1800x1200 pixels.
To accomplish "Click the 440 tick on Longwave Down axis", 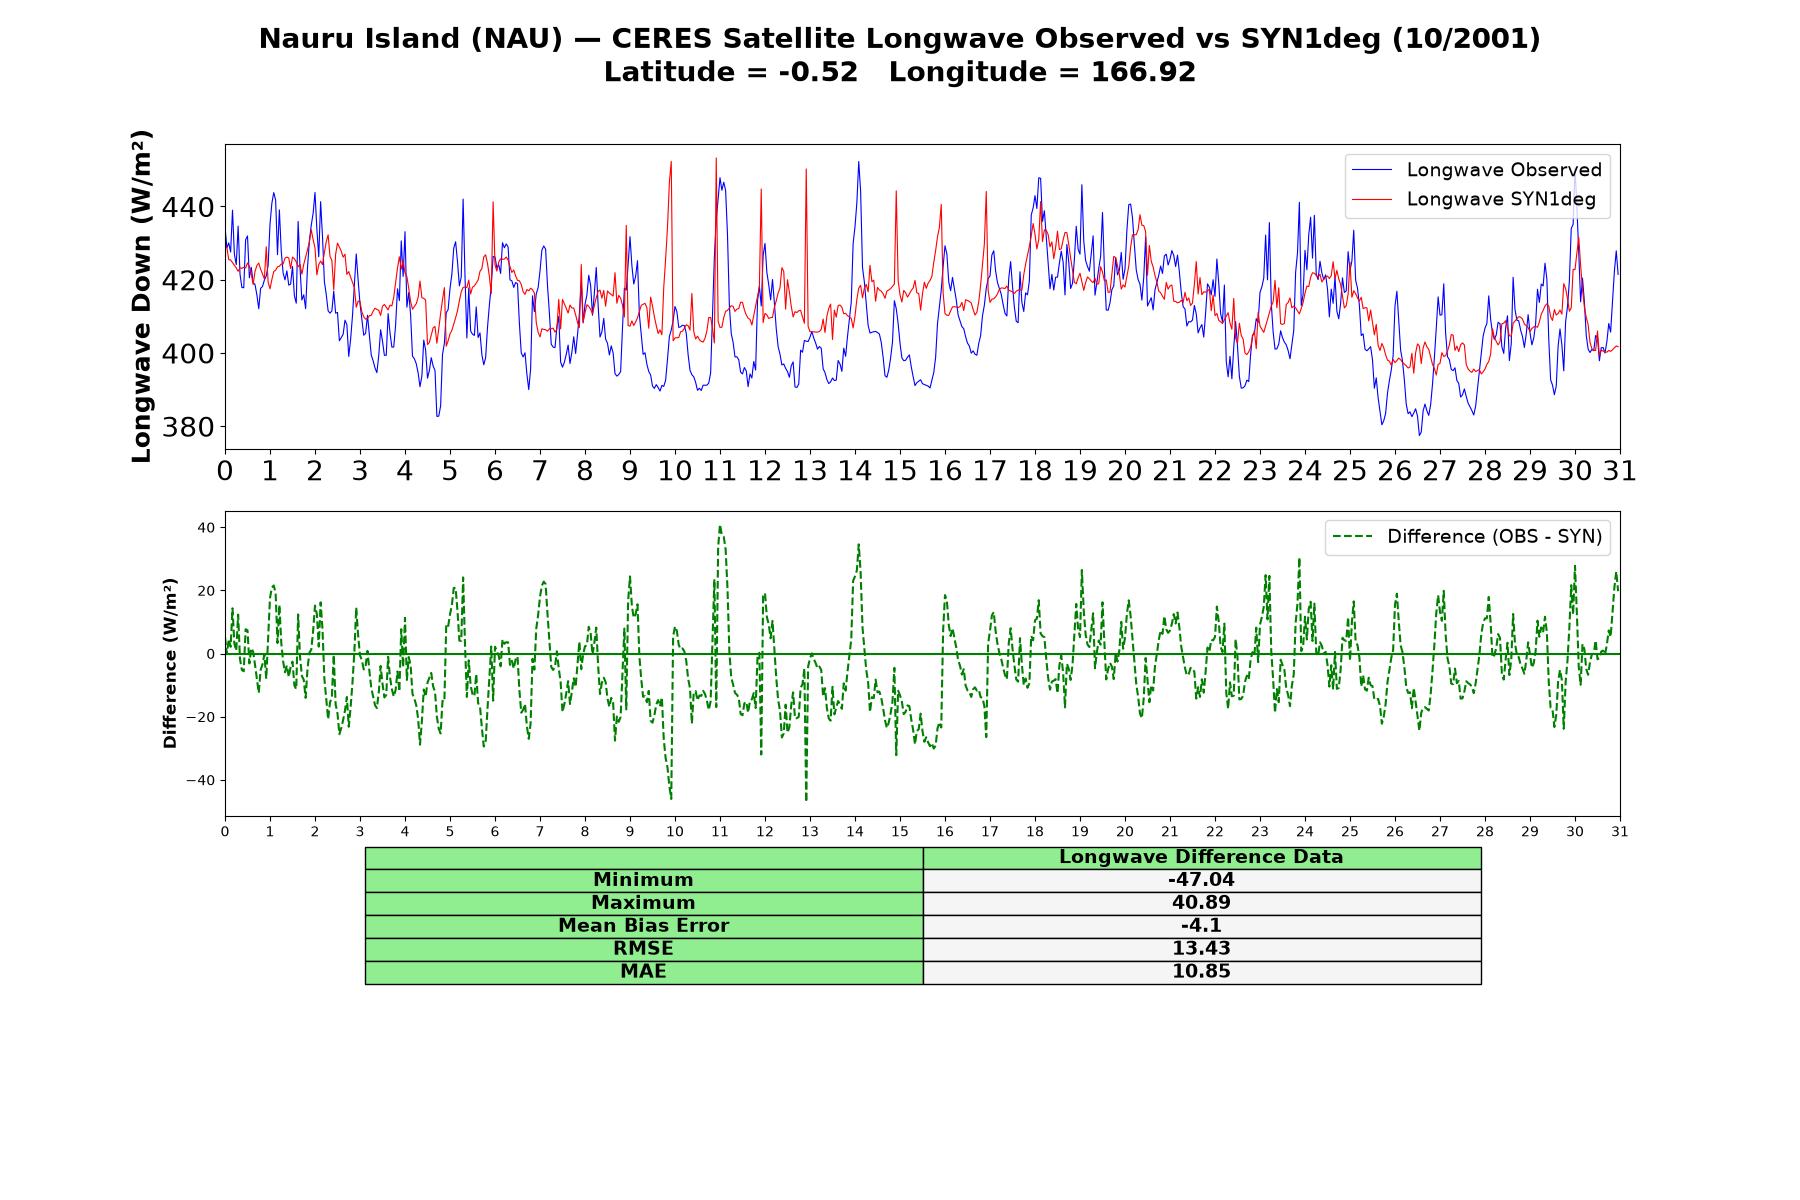I will pyautogui.click(x=187, y=208).
